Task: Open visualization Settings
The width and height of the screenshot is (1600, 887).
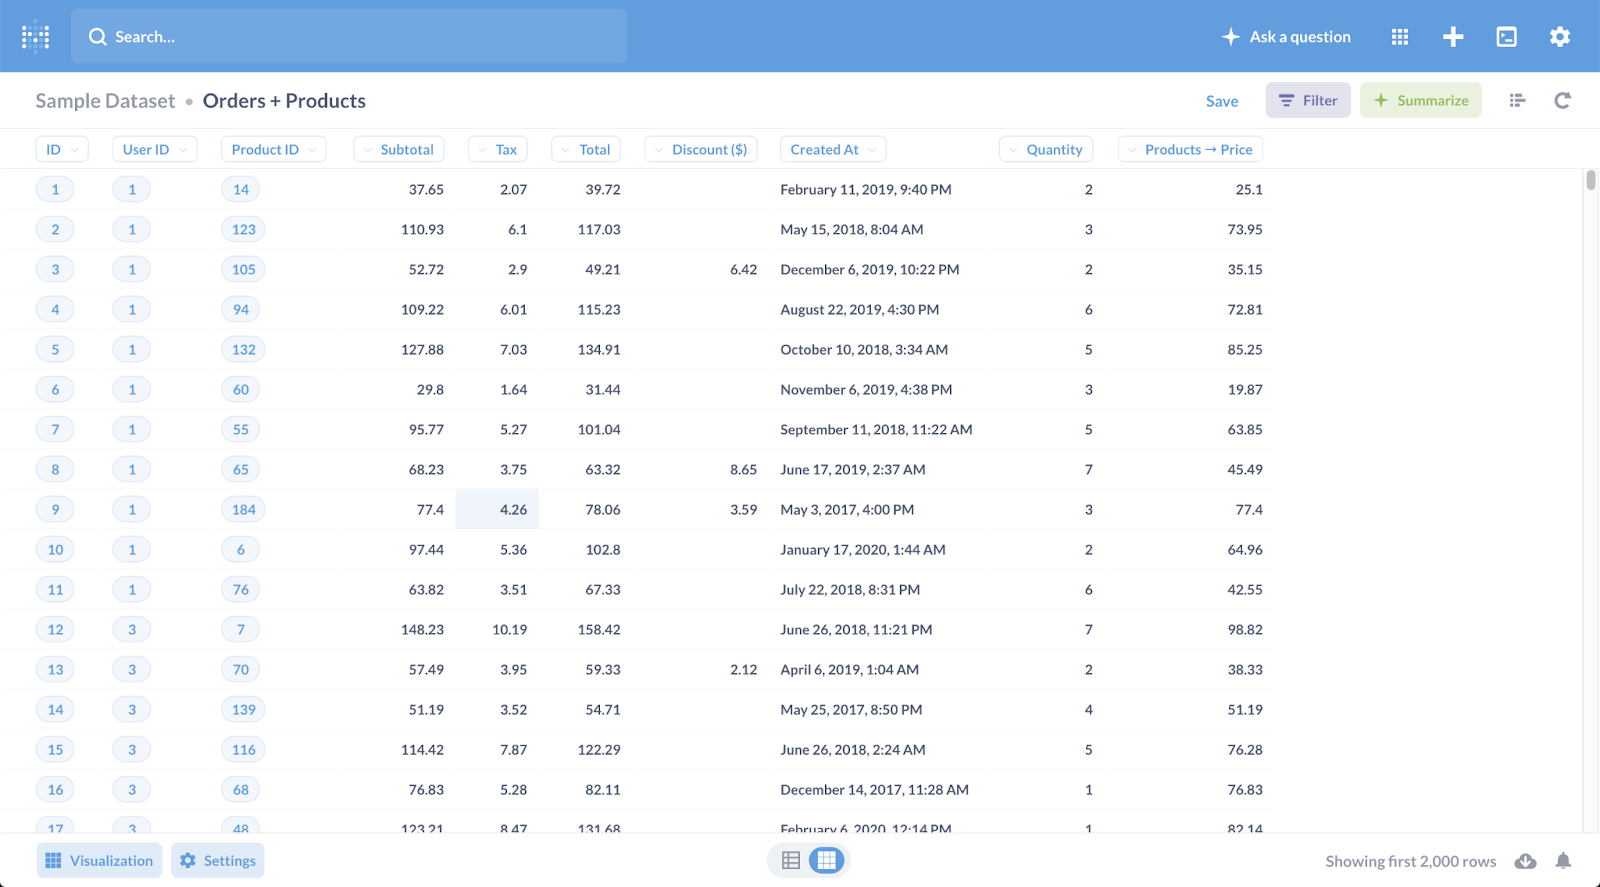Action: tap(218, 860)
